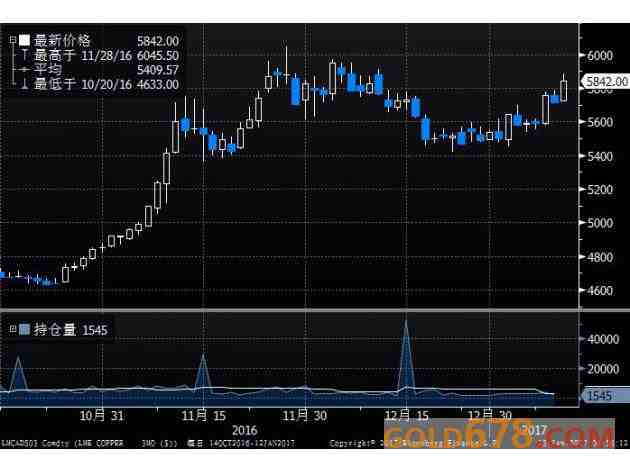Viewport: 630px width, 473px height.
Task: Collapse the price legend expander box
Action: [x=13, y=40]
